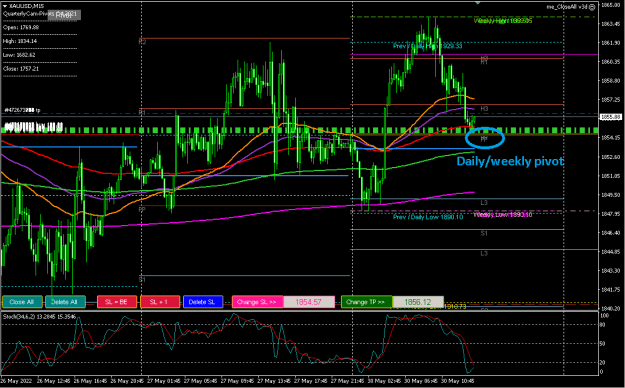Screen dimensions: 625x388
Task: Click the R2 pivot level label
Action: tap(142, 41)
